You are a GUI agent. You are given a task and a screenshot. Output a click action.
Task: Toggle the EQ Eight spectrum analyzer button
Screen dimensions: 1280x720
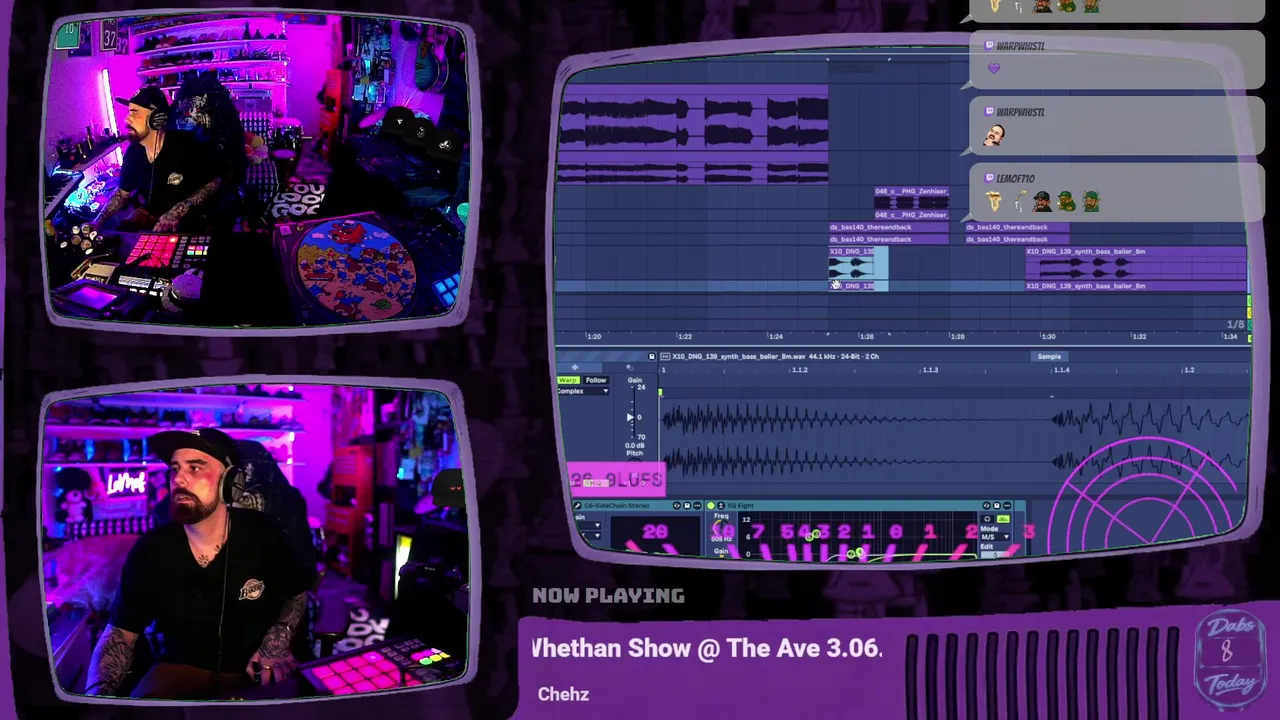[x=1004, y=519]
